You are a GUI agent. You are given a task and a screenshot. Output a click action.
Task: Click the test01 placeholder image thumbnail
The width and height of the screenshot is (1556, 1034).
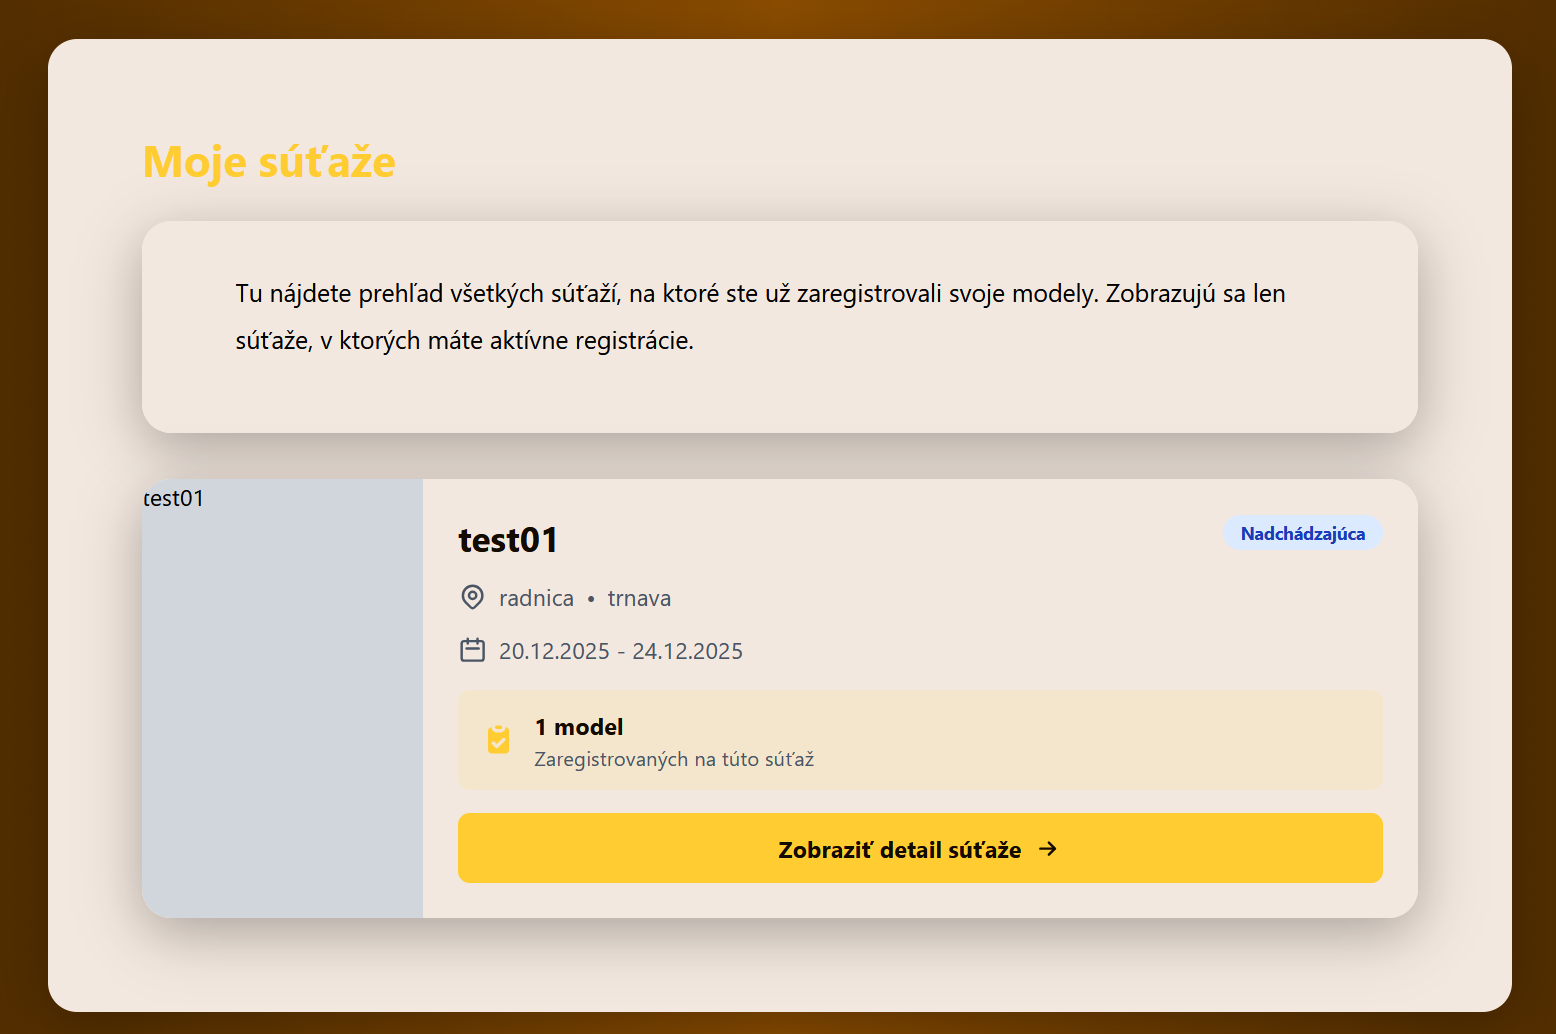point(282,698)
